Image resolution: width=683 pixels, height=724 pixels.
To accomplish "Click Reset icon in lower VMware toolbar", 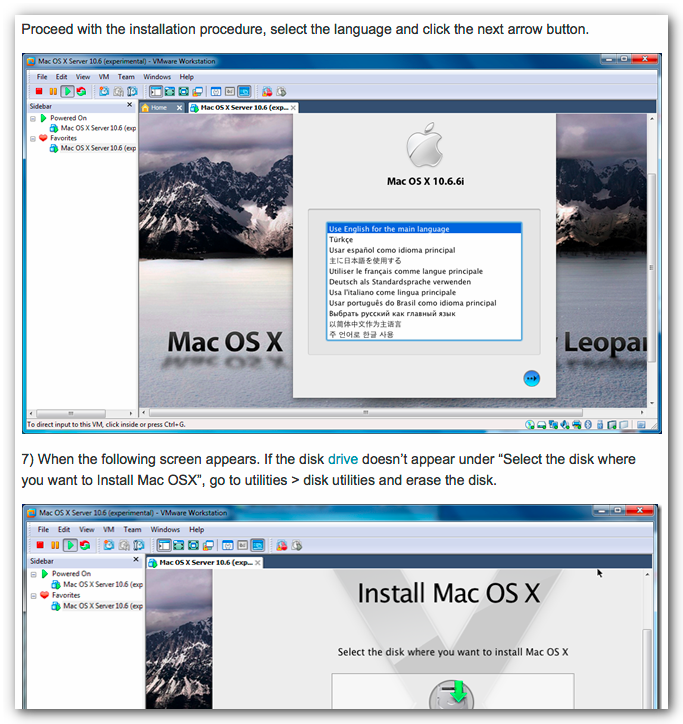I will tap(85, 545).
